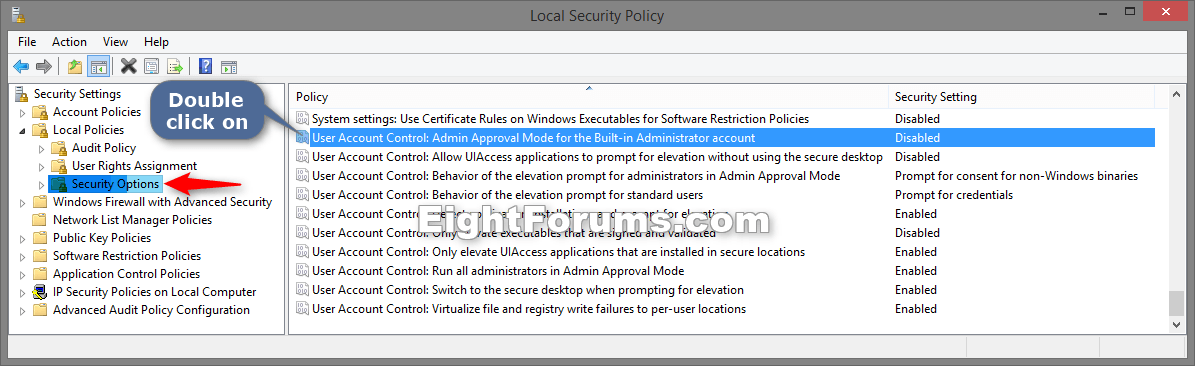Click Disabled value for System settings Certificate Rules
The height and width of the screenshot is (366, 1195).
click(x=917, y=119)
